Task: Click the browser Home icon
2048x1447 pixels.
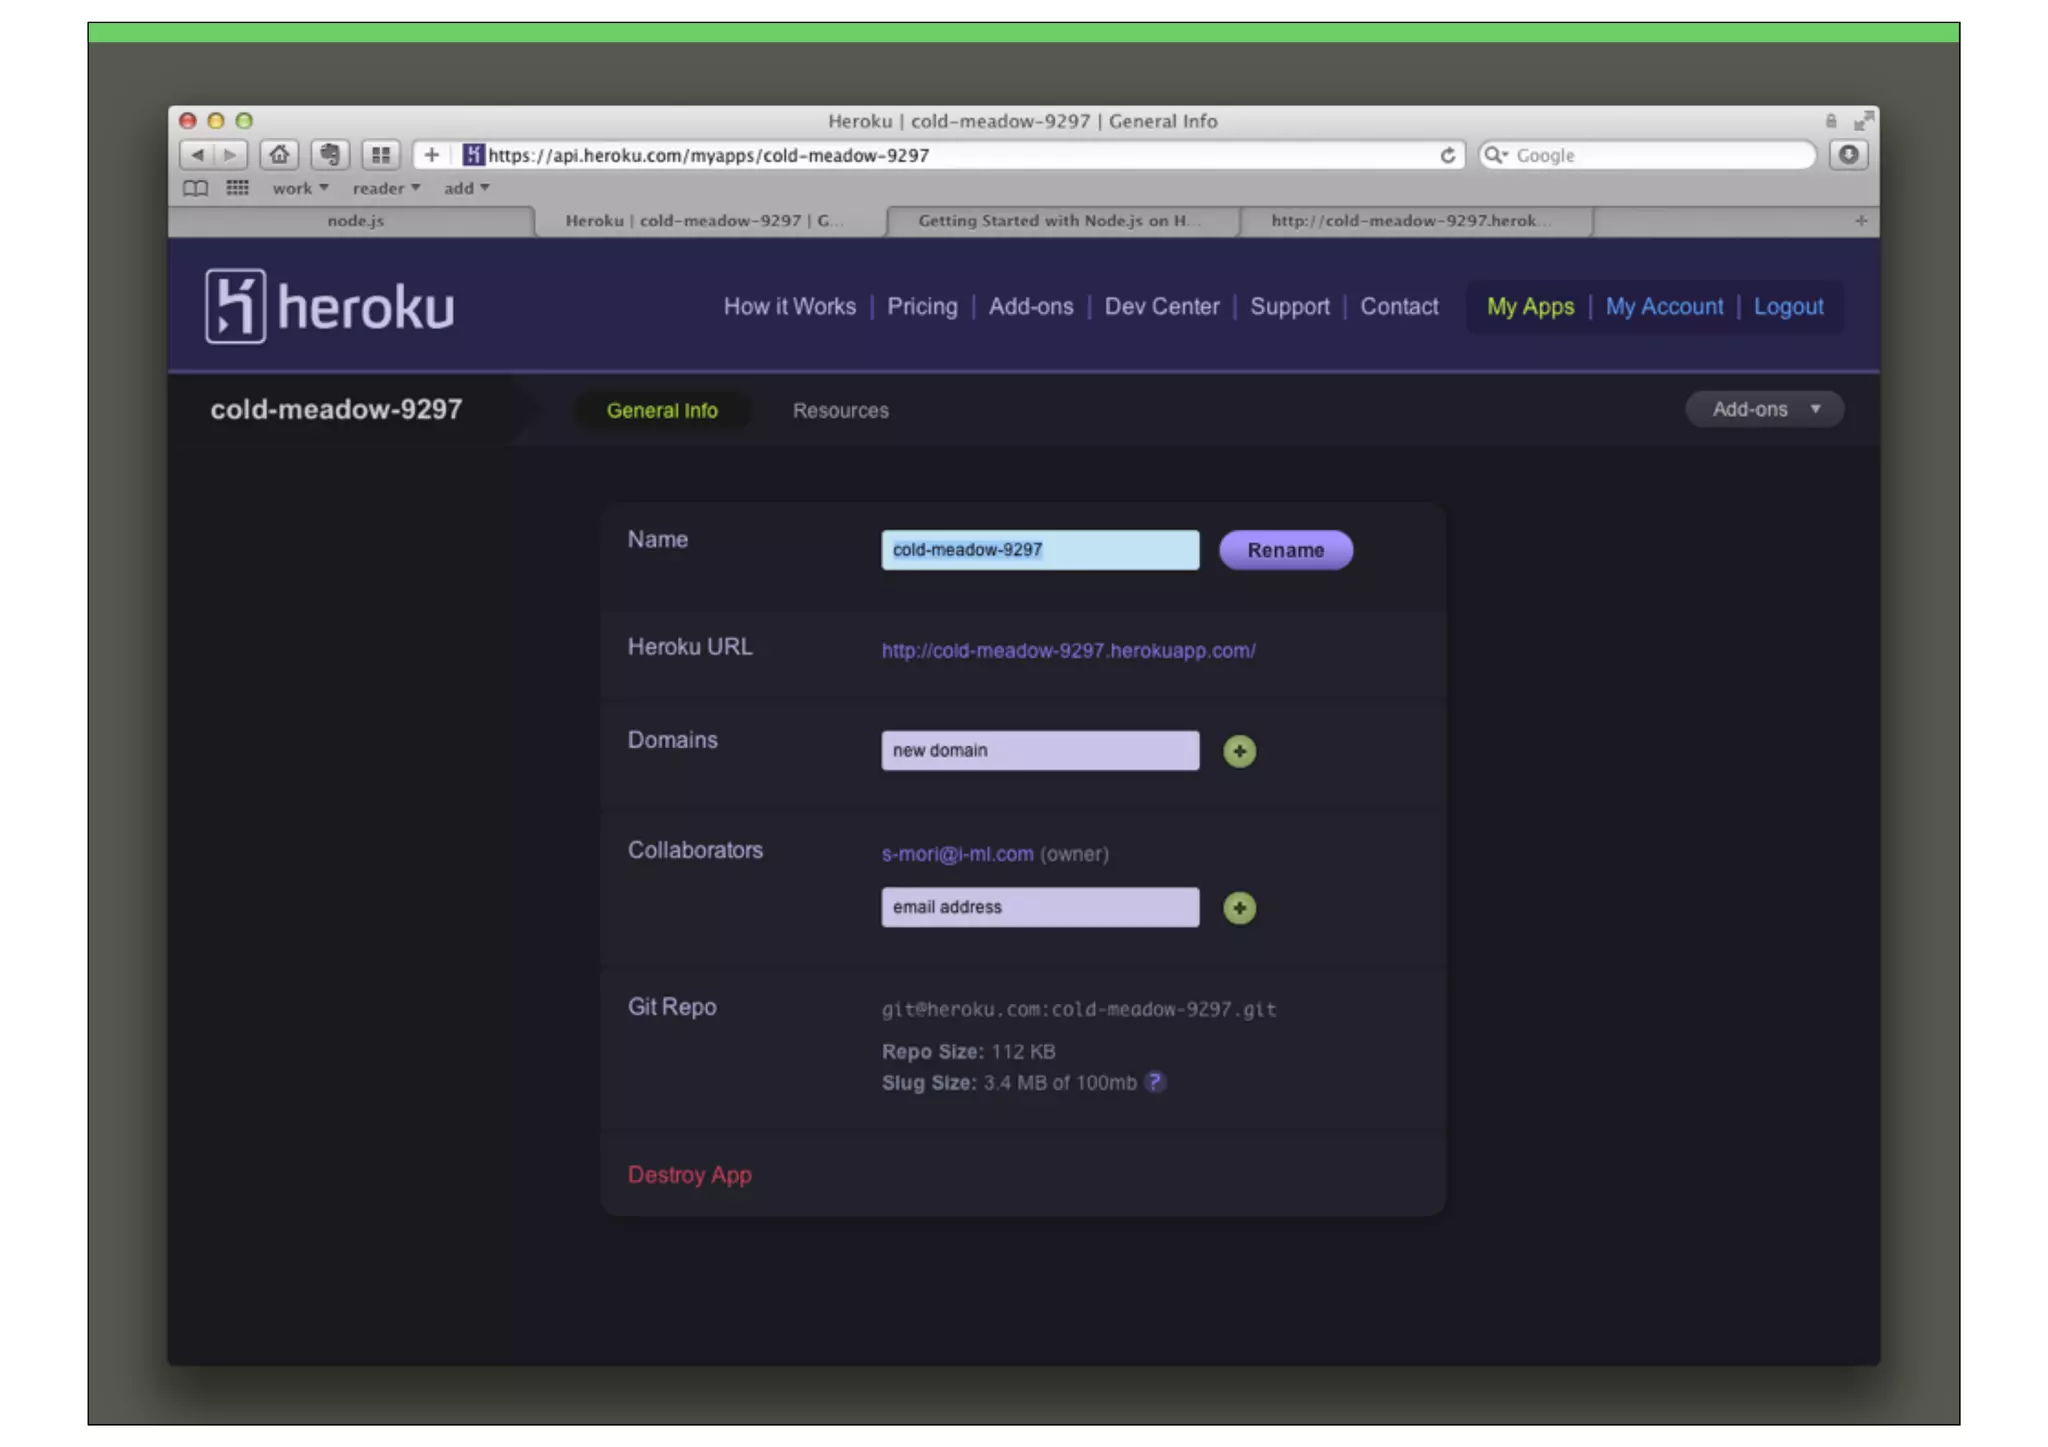Action: coord(279,155)
